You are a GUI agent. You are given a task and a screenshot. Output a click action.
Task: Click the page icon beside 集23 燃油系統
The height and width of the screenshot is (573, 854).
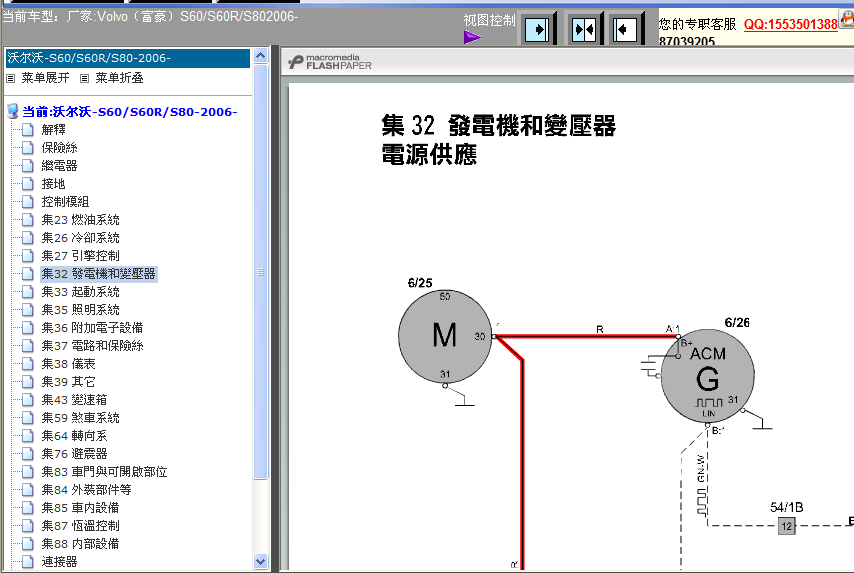coord(28,220)
